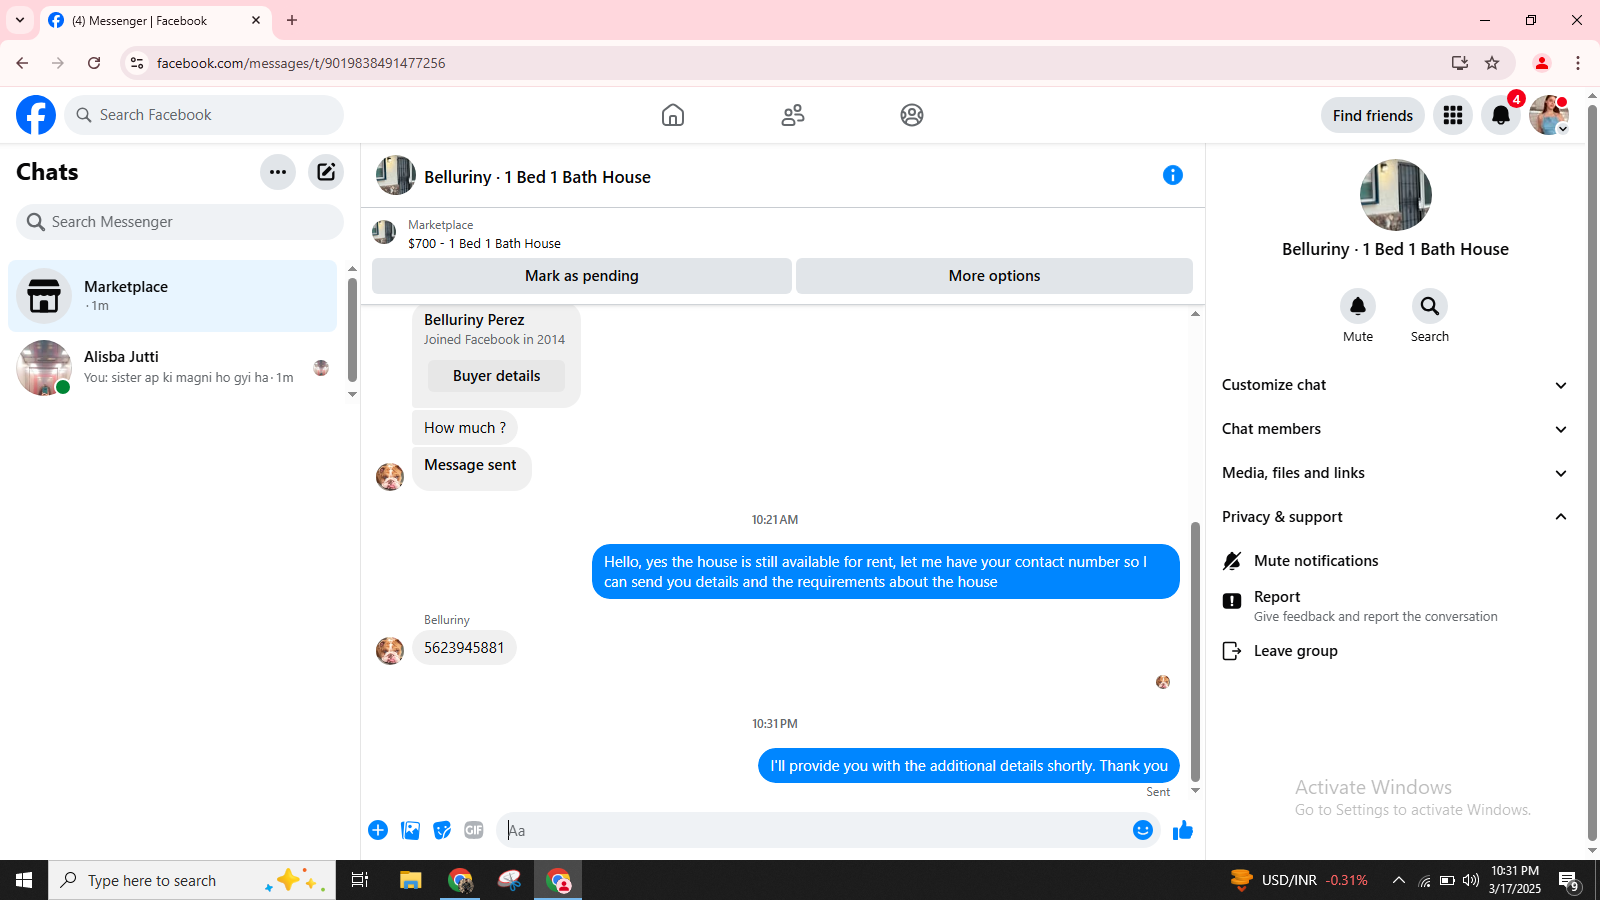
Task: Focus the Search Facebook field
Action: [204, 115]
